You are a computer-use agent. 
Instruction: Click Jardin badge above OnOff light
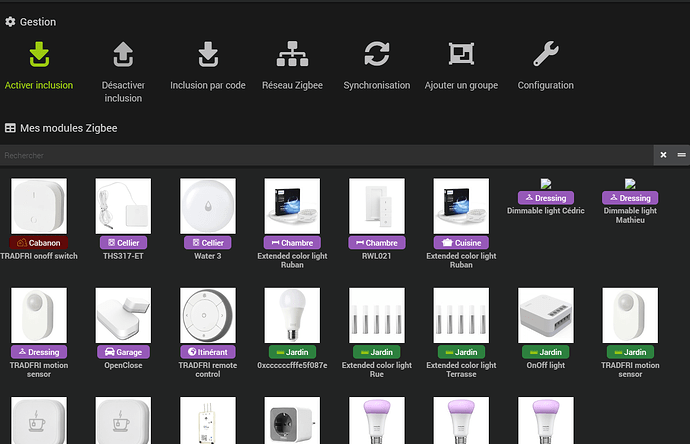[x=546, y=352]
